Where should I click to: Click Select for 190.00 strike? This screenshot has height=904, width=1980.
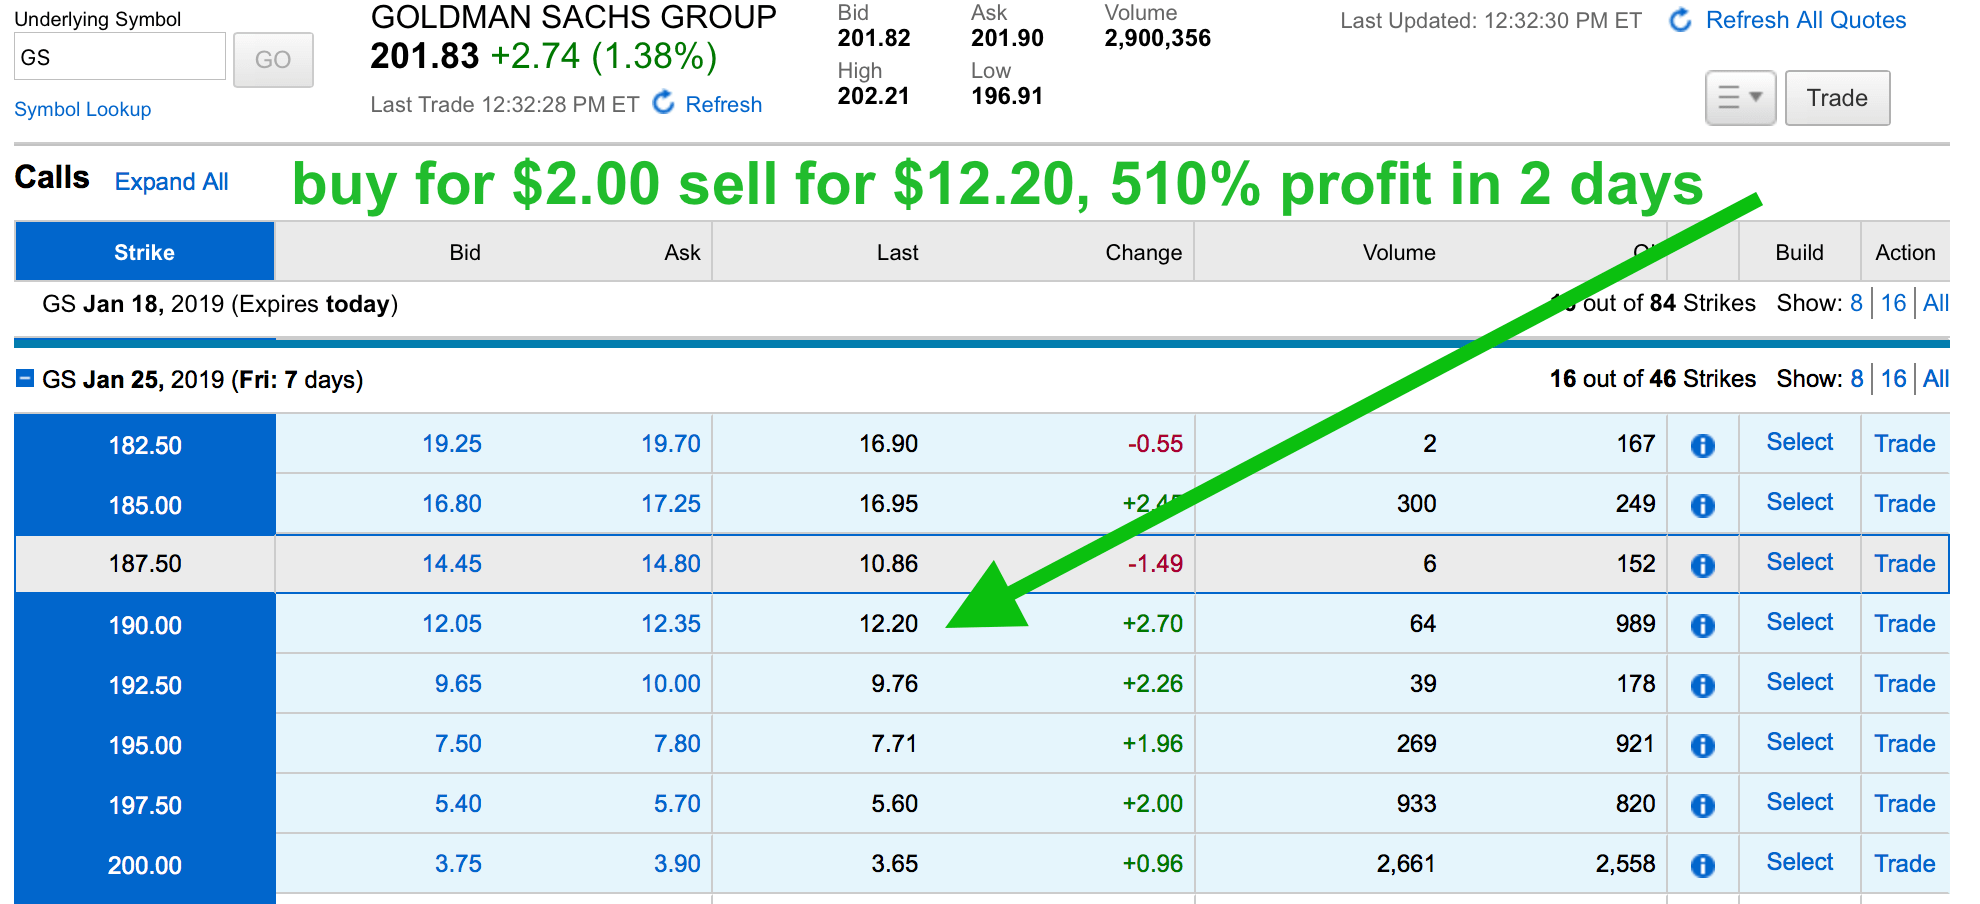point(1800,622)
